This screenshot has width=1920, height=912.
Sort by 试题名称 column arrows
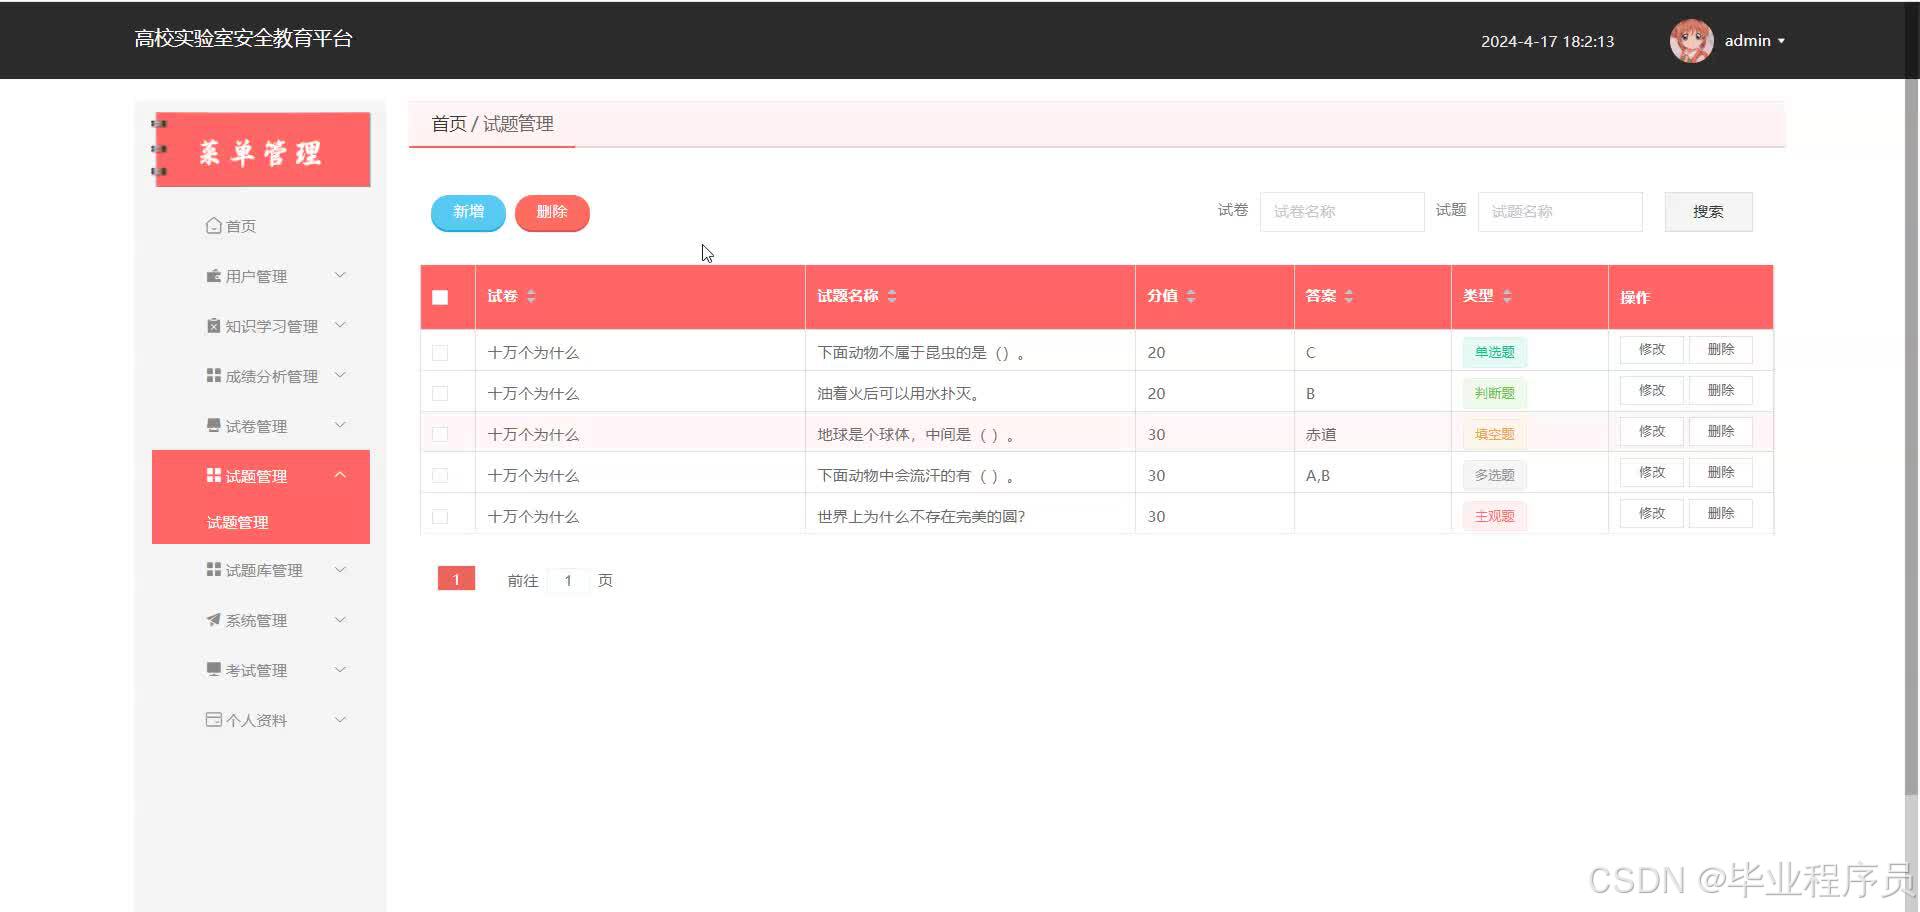892,296
